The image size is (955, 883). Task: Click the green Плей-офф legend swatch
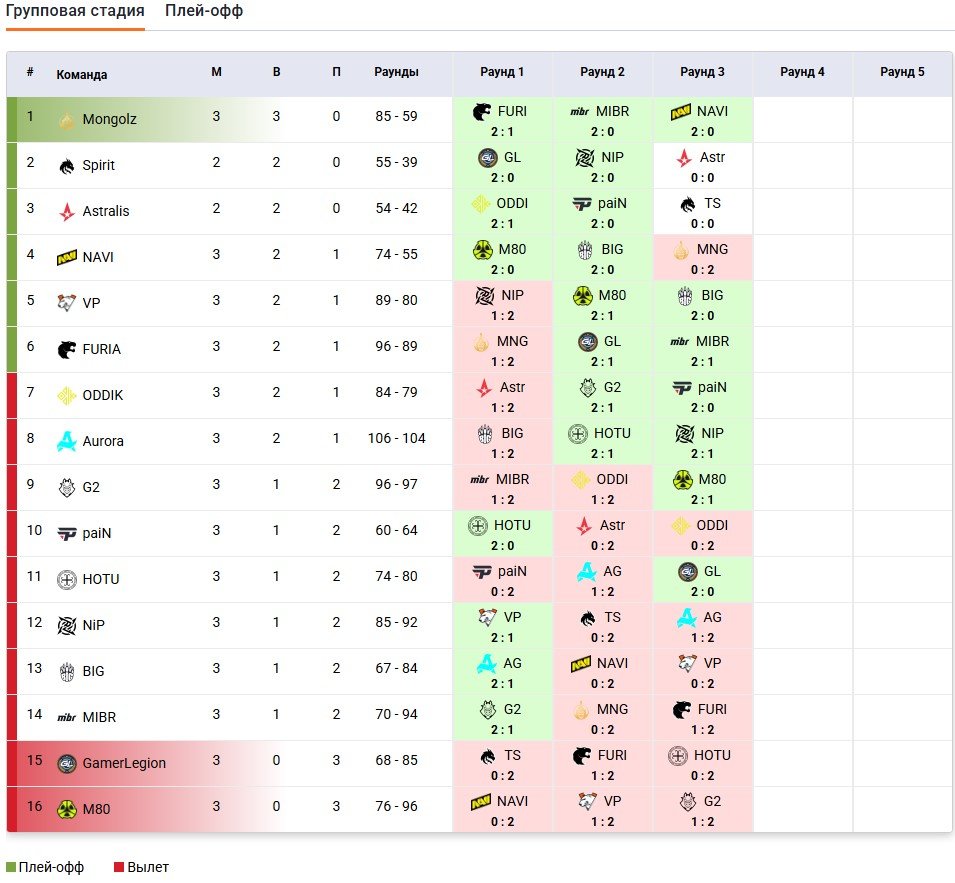click(x=11, y=868)
